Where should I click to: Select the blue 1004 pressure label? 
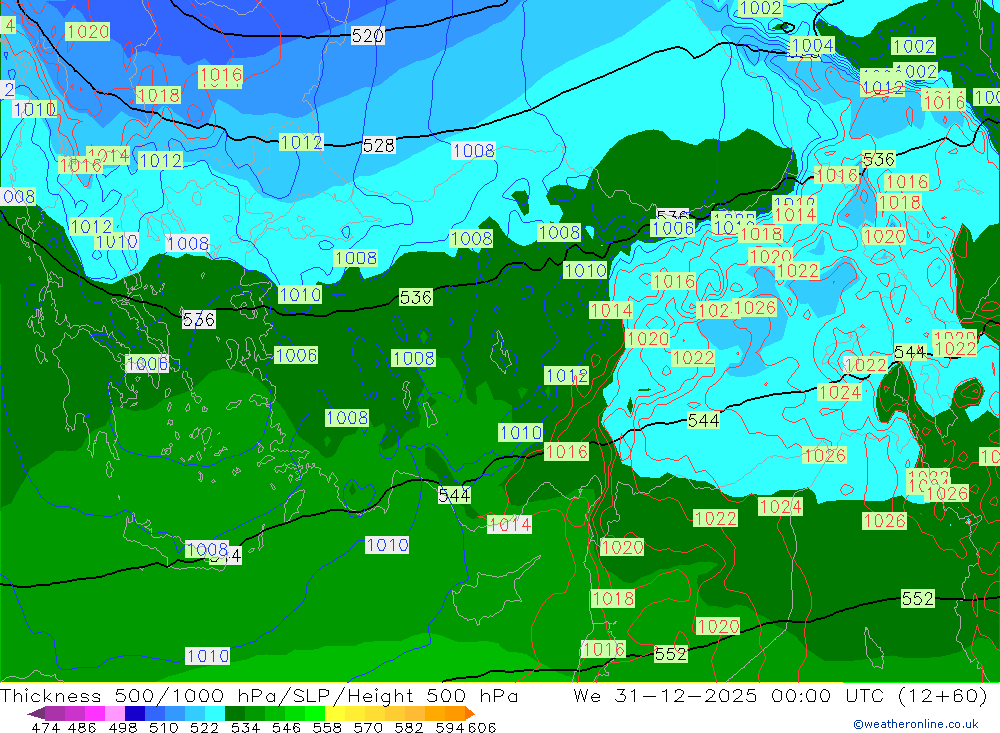(x=812, y=46)
